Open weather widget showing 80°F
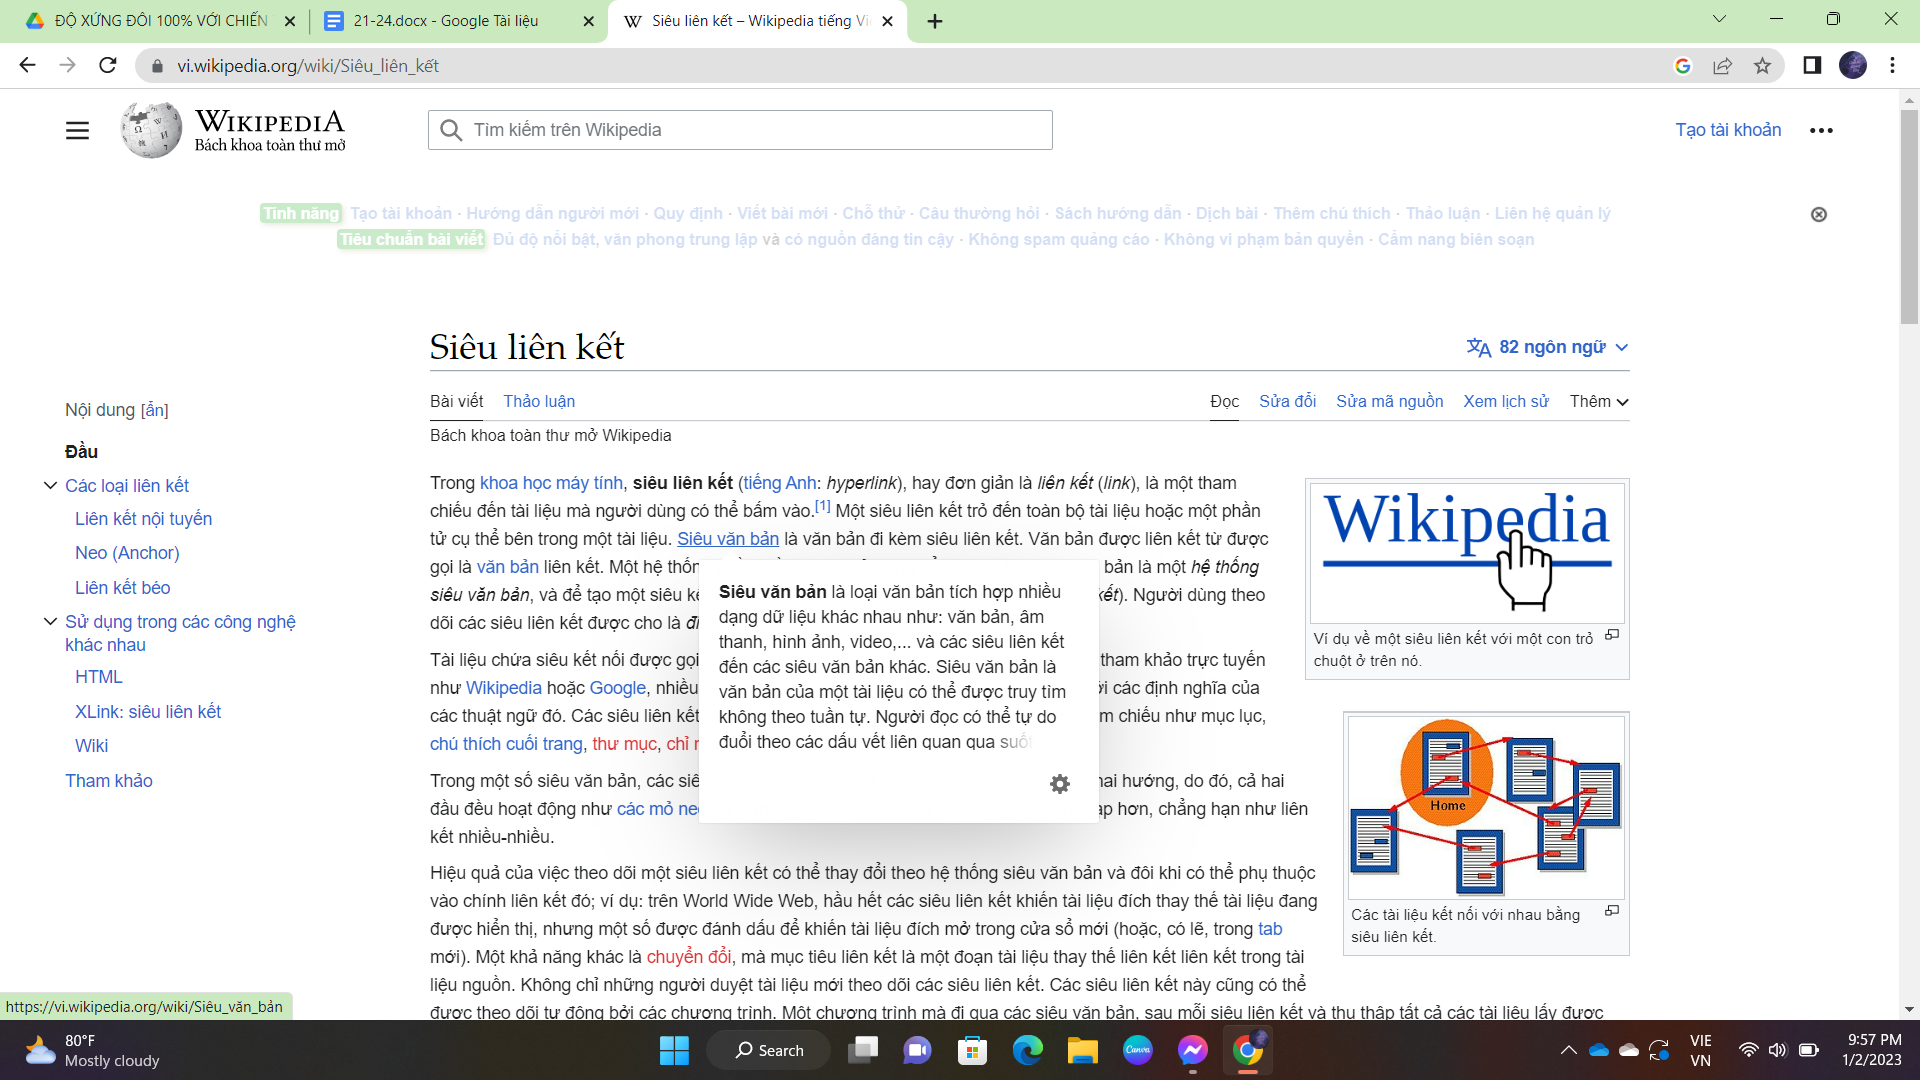The height and width of the screenshot is (1080, 1920). click(92, 1050)
